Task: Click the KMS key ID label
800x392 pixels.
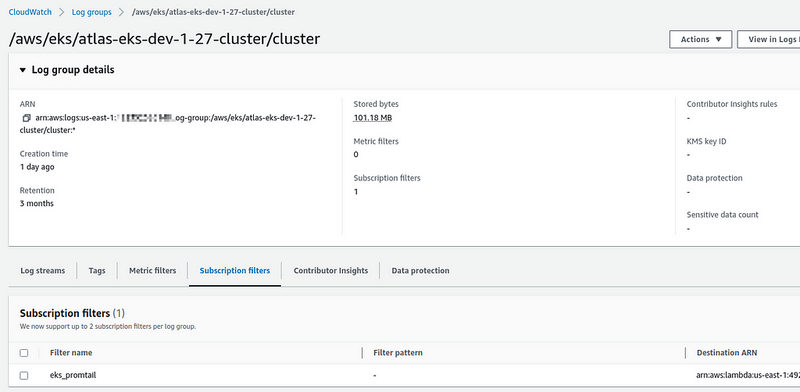Action: [707, 141]
